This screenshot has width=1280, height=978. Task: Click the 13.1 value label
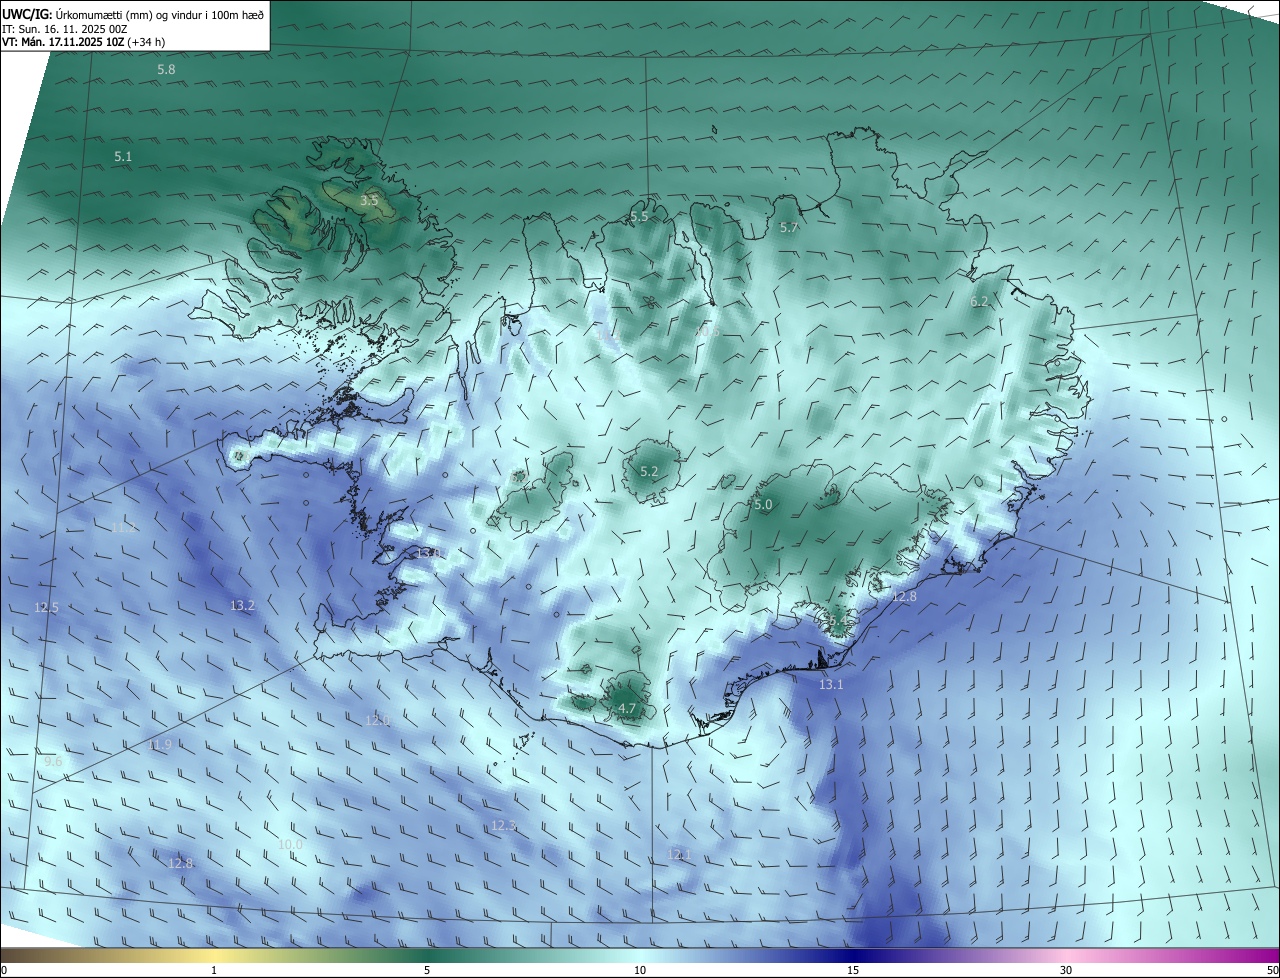click(831, 685)
